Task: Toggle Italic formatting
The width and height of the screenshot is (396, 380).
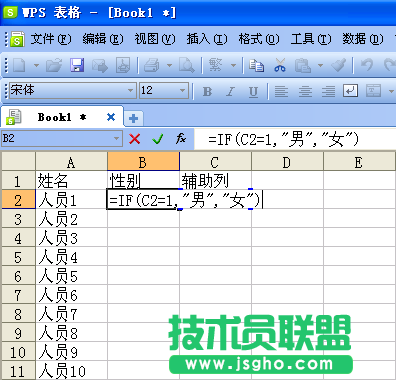Action: (x=230, y=91)
